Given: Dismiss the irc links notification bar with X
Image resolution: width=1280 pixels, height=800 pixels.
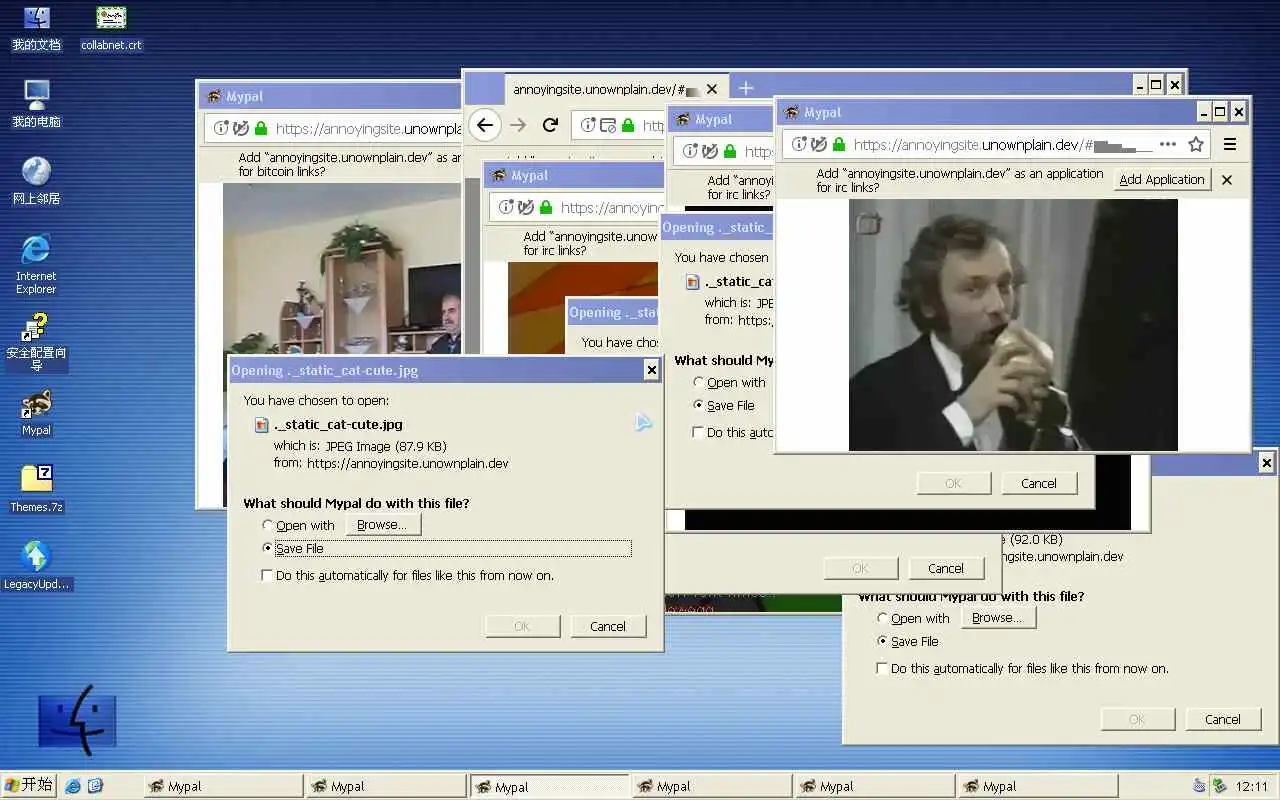Looking at the screenshot, I should [x=1227, y=180].
